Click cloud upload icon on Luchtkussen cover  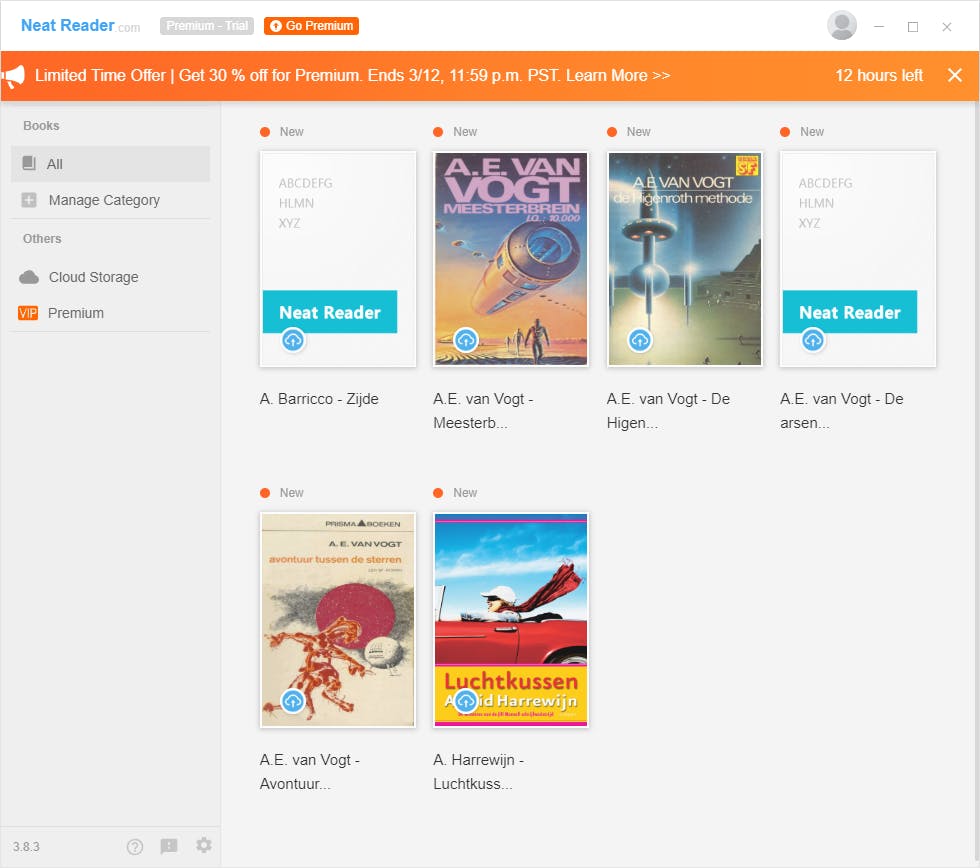[x=466, y=701]
